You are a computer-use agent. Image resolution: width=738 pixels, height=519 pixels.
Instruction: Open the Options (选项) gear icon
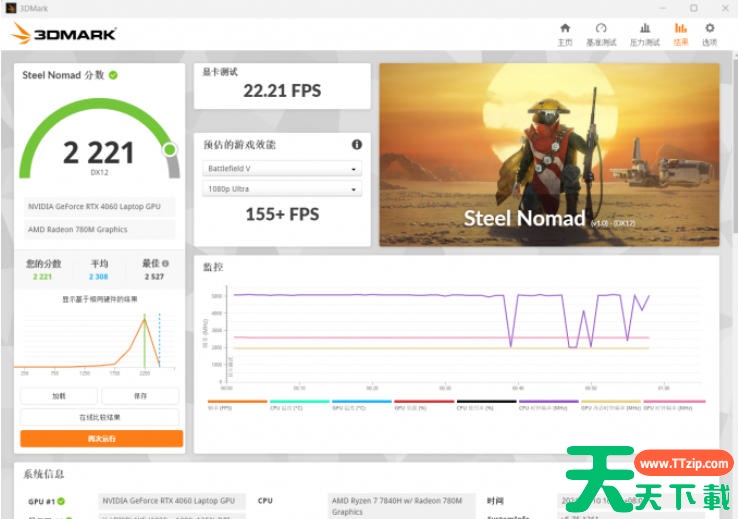click(709, 33)
